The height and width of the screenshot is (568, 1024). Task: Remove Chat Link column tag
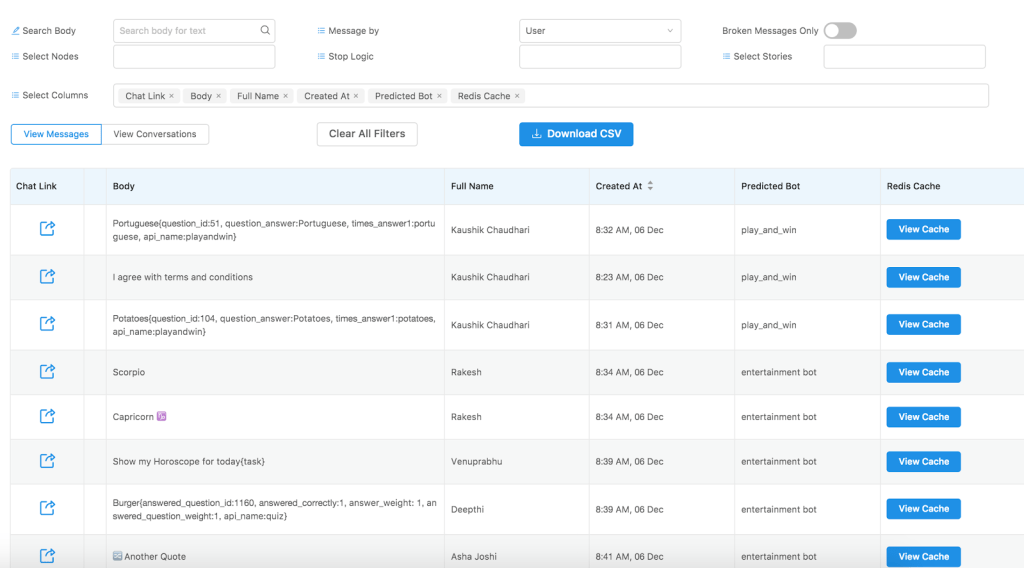tap(172, 96)
